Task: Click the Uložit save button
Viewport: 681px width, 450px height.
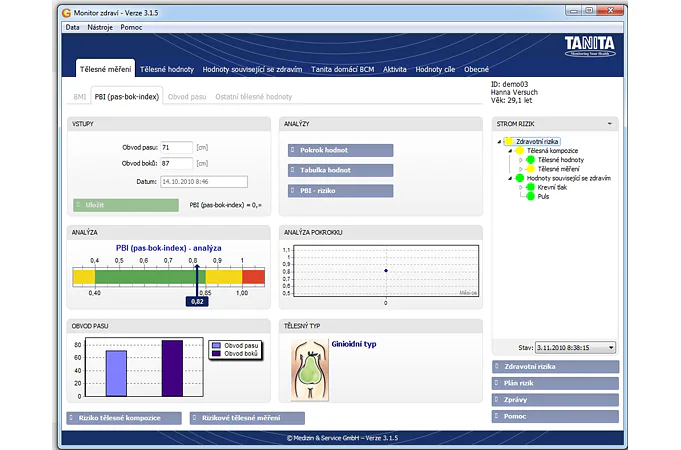Action: tap(115, 204)
